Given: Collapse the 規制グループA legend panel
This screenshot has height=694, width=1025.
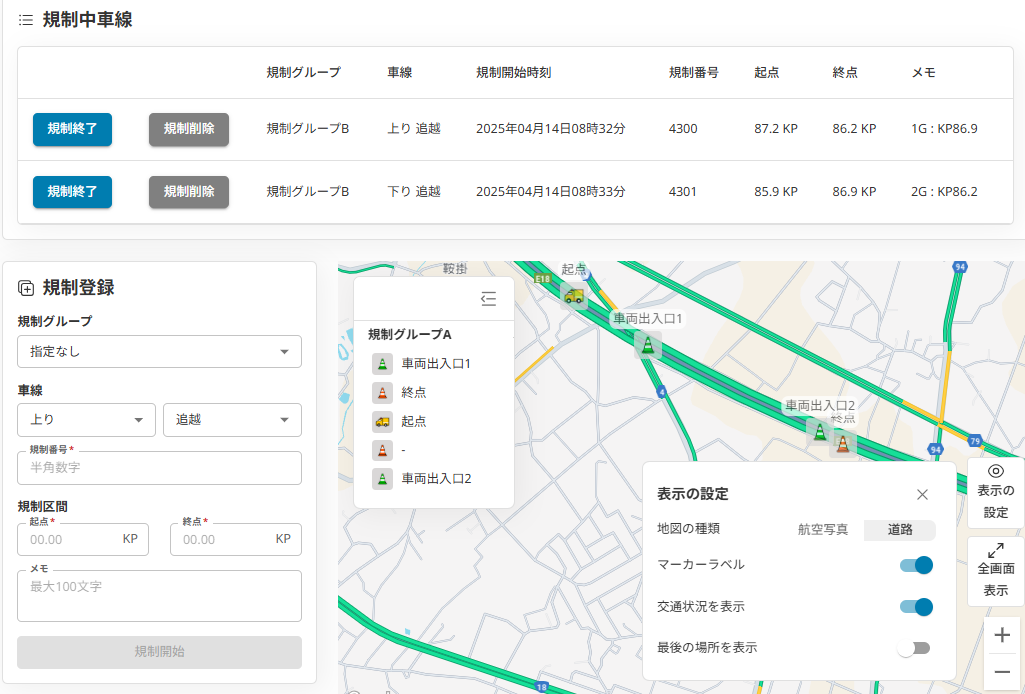Looking at the screenshot, I should tap(488, 298).
